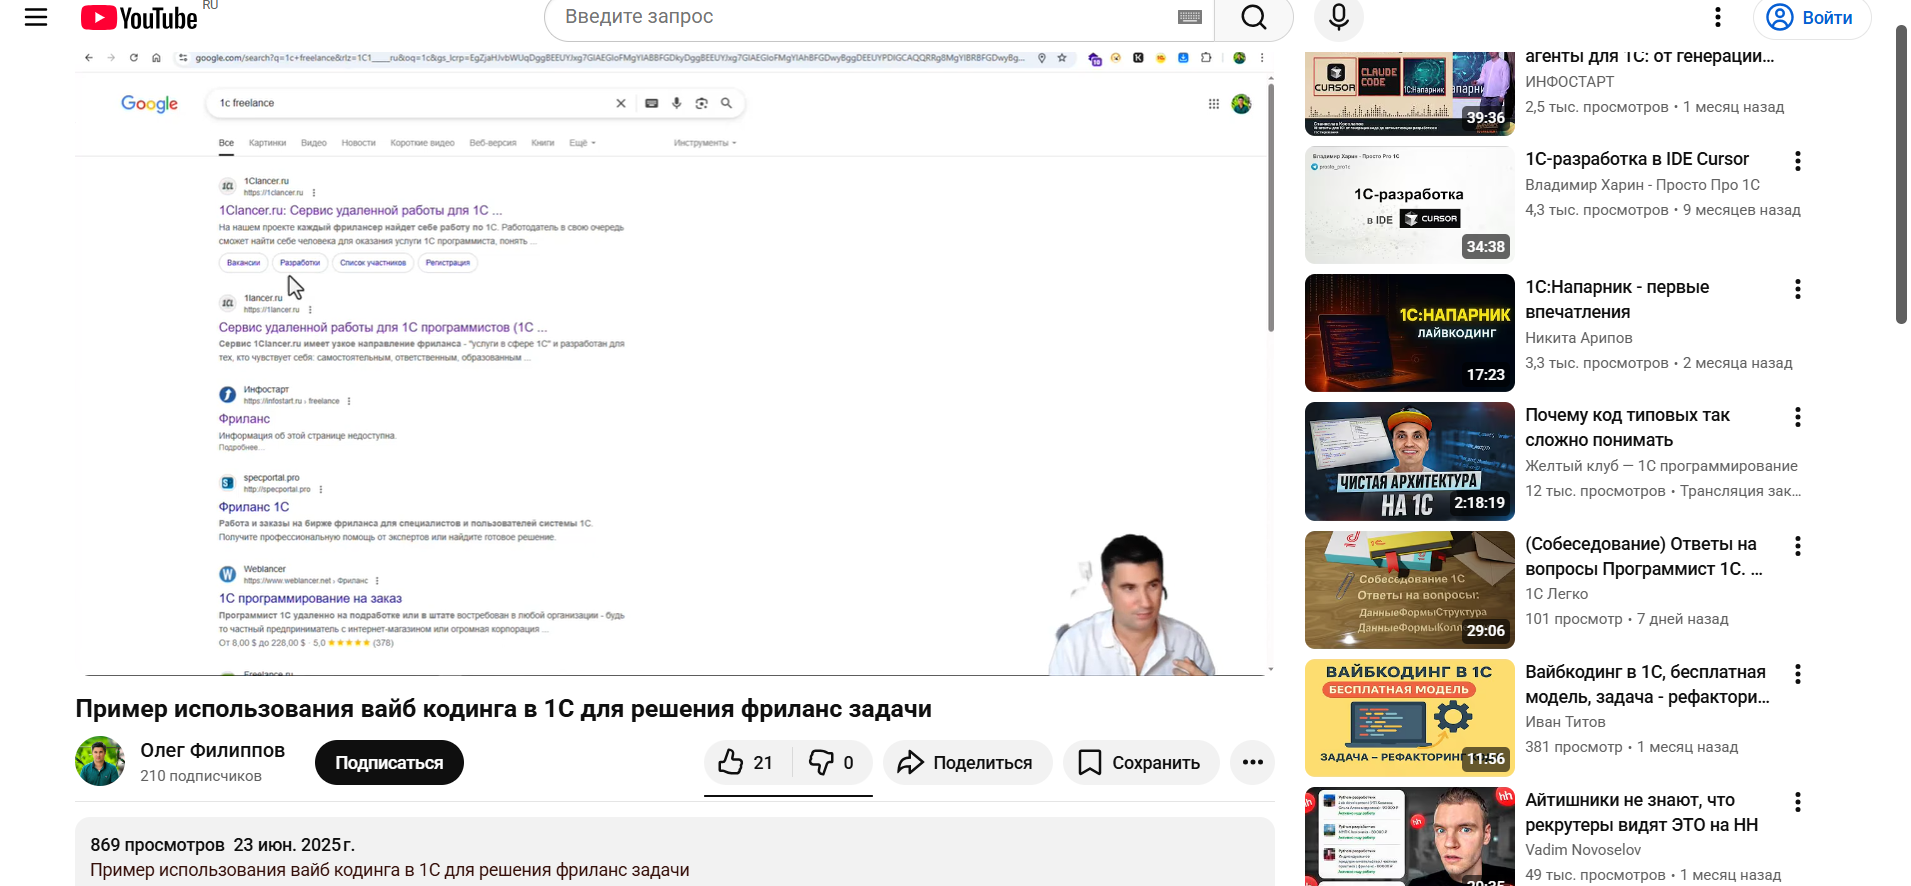1911x886 pixels.
Task: Open the YouTube hamburger guide menu
Action: point(36,17)
